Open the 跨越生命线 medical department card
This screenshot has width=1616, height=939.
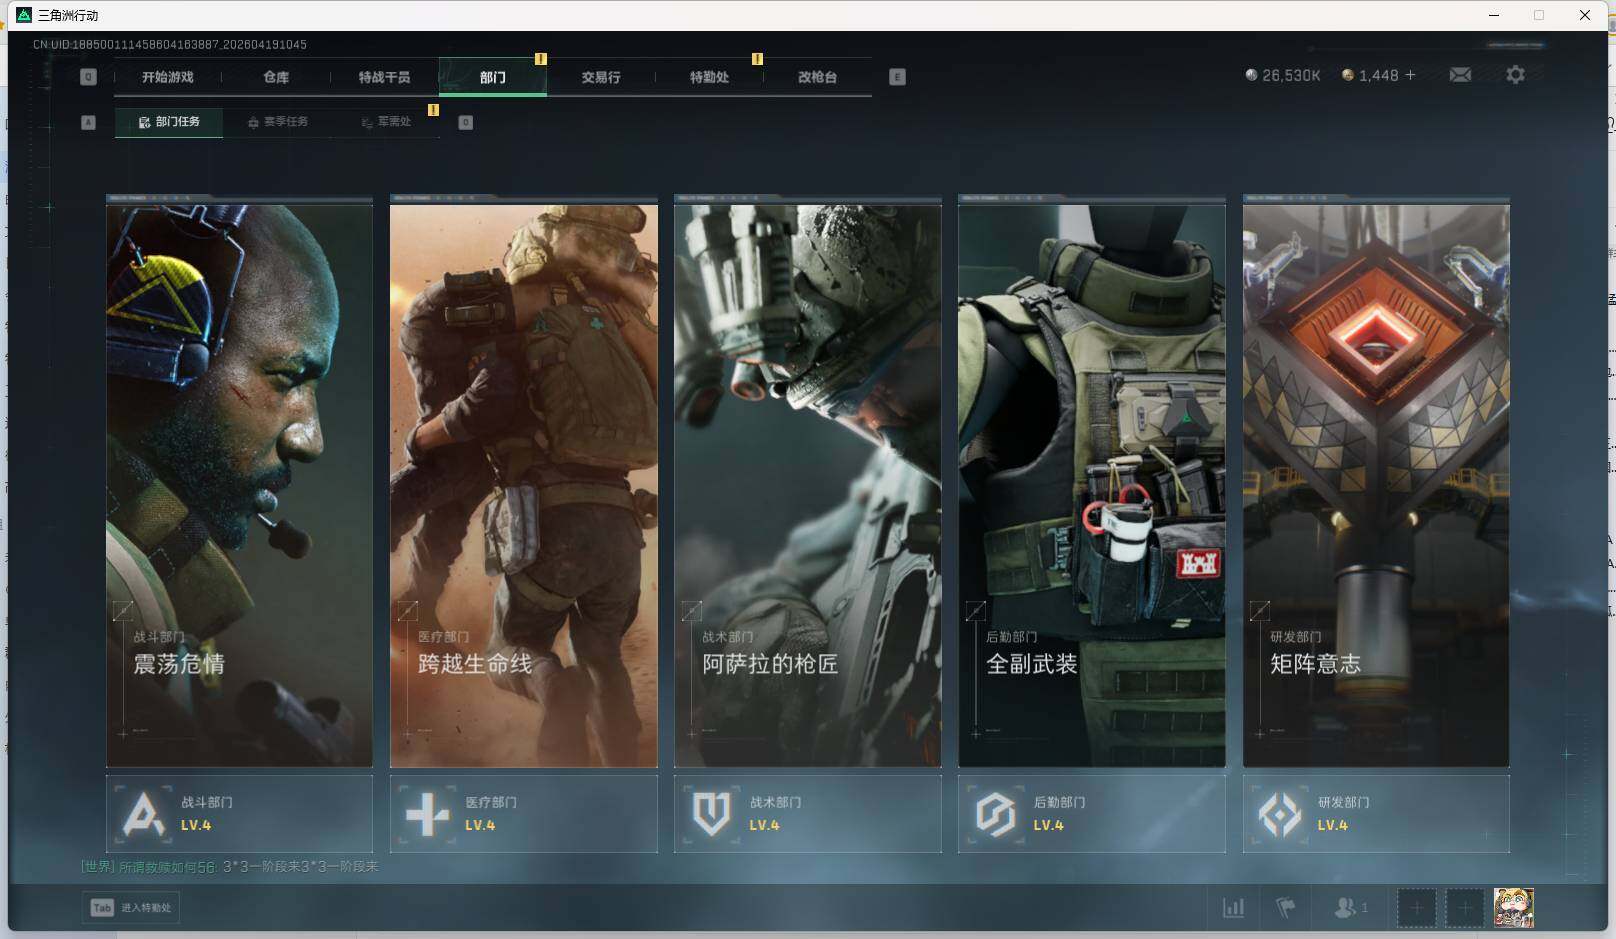(524, 485)
